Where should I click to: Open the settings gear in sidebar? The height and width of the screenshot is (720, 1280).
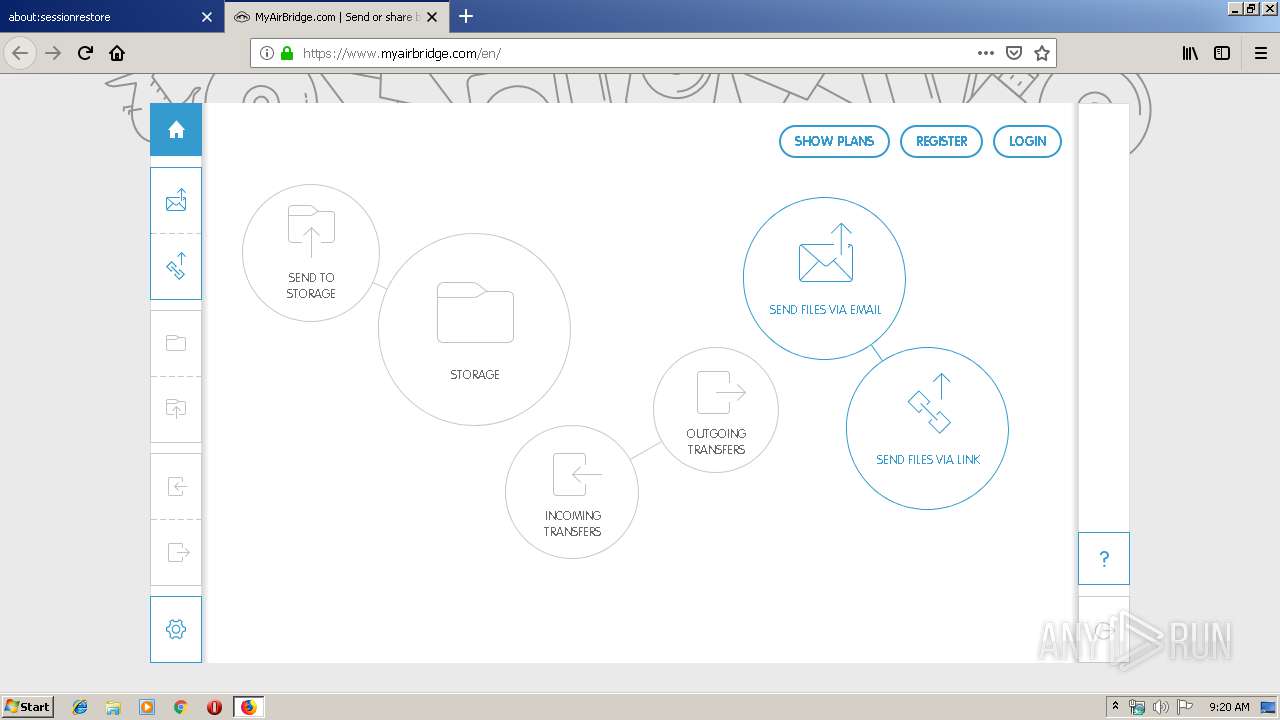176,629
